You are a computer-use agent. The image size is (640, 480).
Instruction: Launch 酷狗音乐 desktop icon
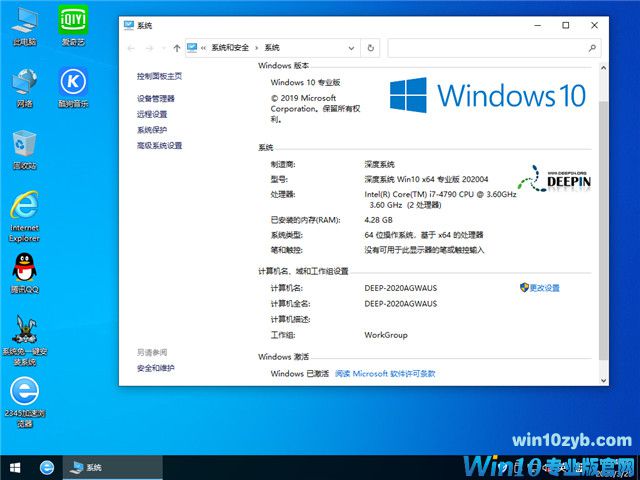click(x=73, y=87)
